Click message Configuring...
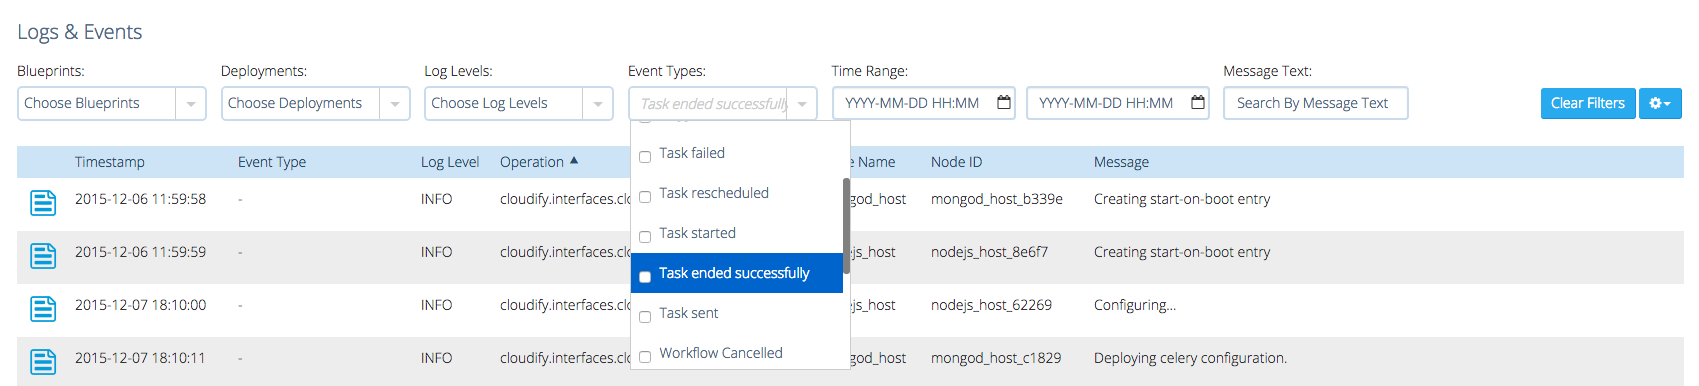Image resolution: width=1699 pixels, height=386 pixels. pyautogui.click(x=1135, y=305)
